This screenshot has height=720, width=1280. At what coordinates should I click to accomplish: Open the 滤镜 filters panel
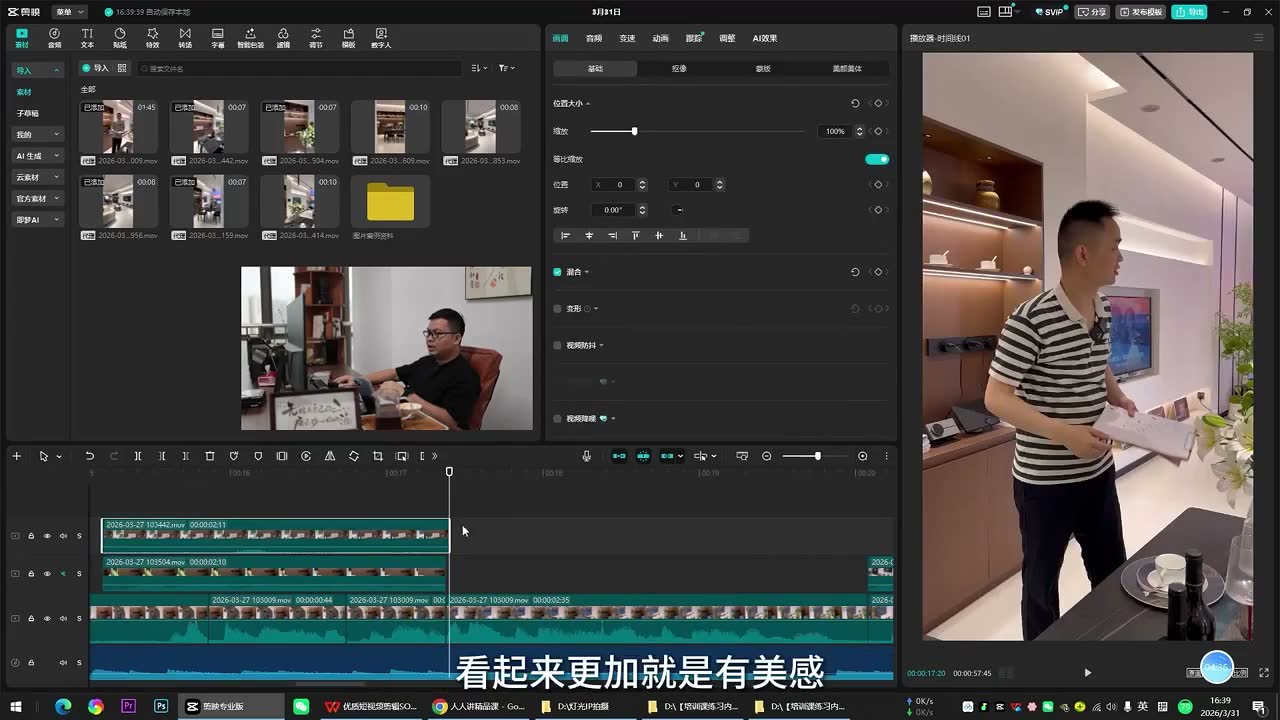click(283, 38)
